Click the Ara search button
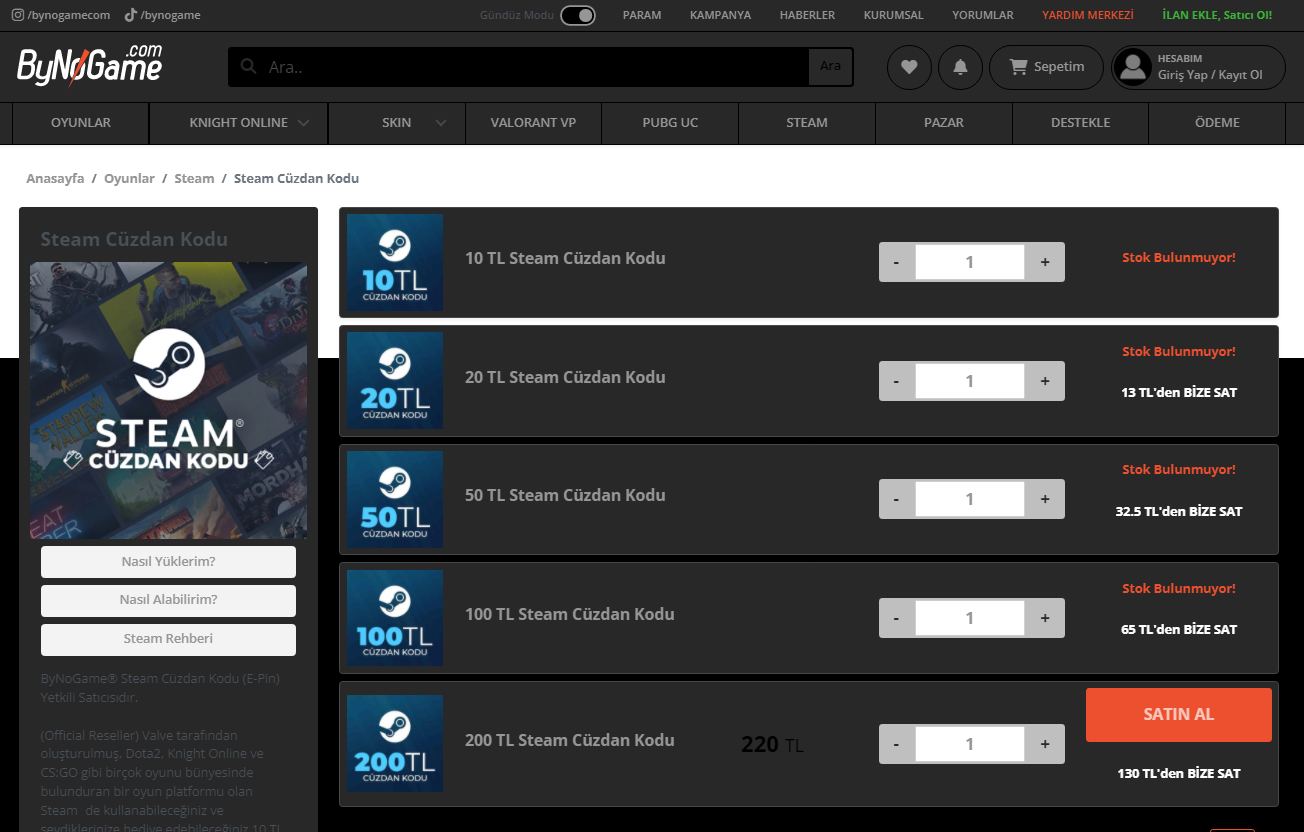Viewport: 1304px width, 832px height. (x=830, y=67)
